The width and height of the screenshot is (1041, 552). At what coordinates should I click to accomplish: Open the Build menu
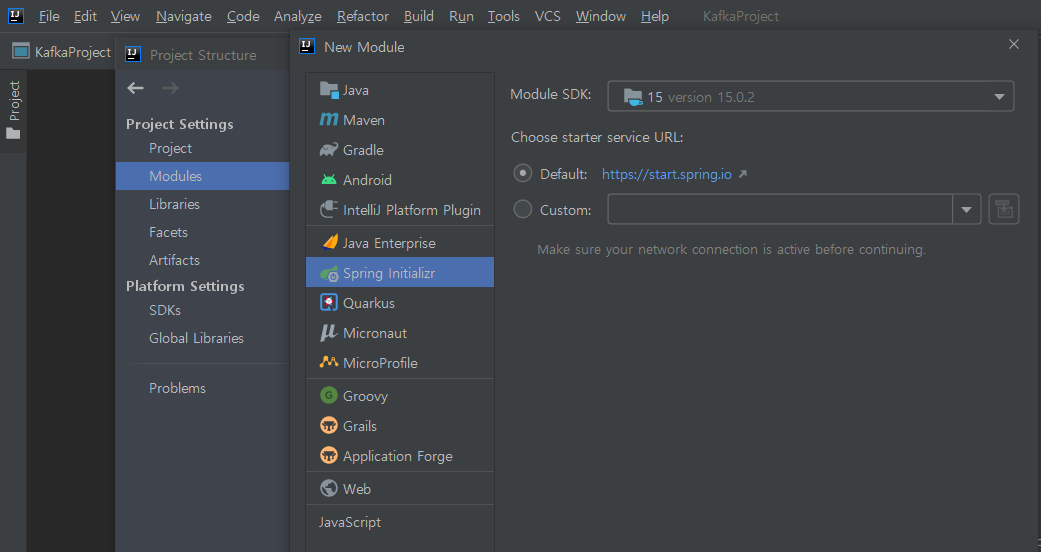click(419, 16)
